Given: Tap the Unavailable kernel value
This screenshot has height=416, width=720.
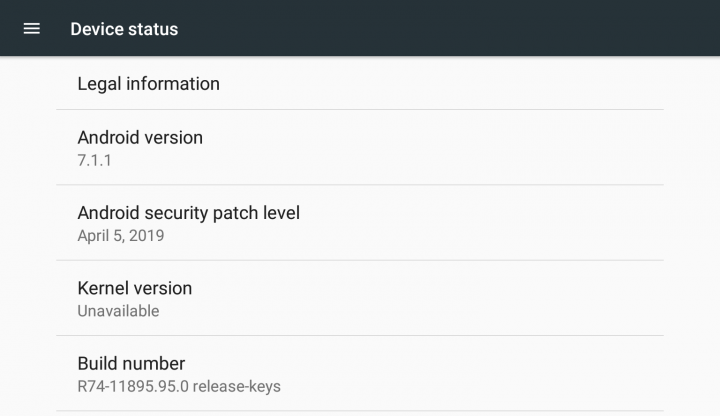Looking at the screenshot, I should click(x=118, y=311).
